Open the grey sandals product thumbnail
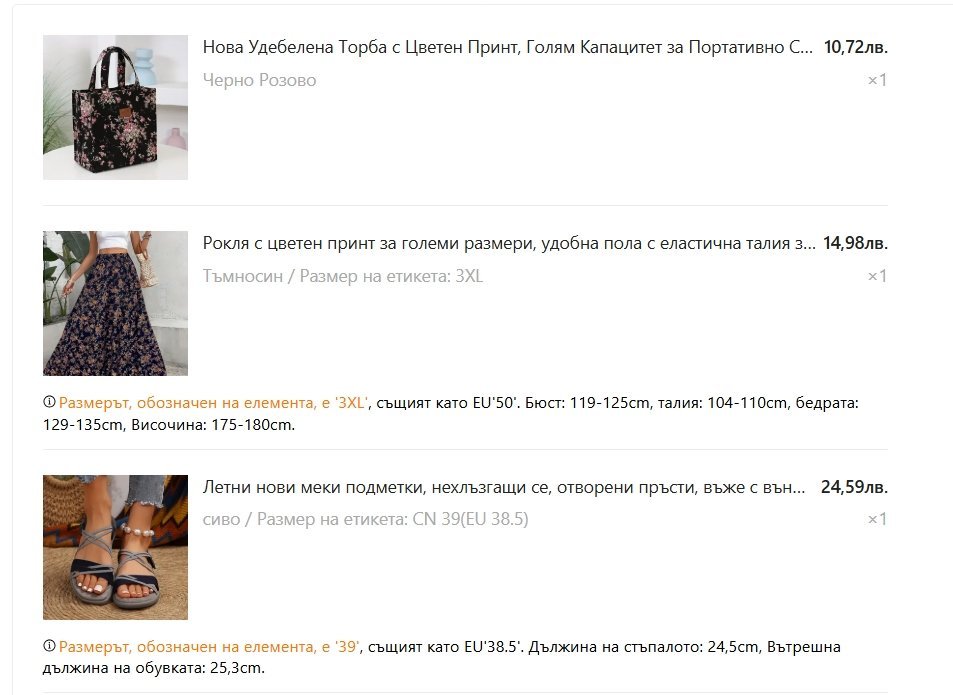This screenshot has height=695, width=953. point(115,547)
